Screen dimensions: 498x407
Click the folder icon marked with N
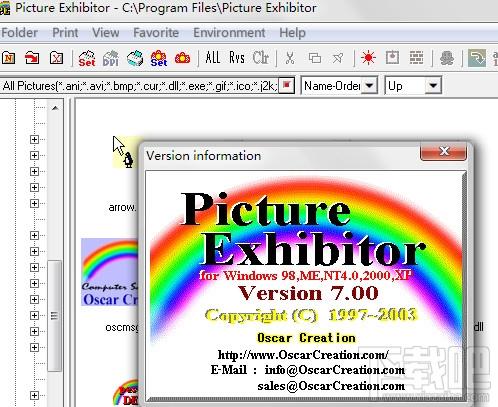[8, 58]
